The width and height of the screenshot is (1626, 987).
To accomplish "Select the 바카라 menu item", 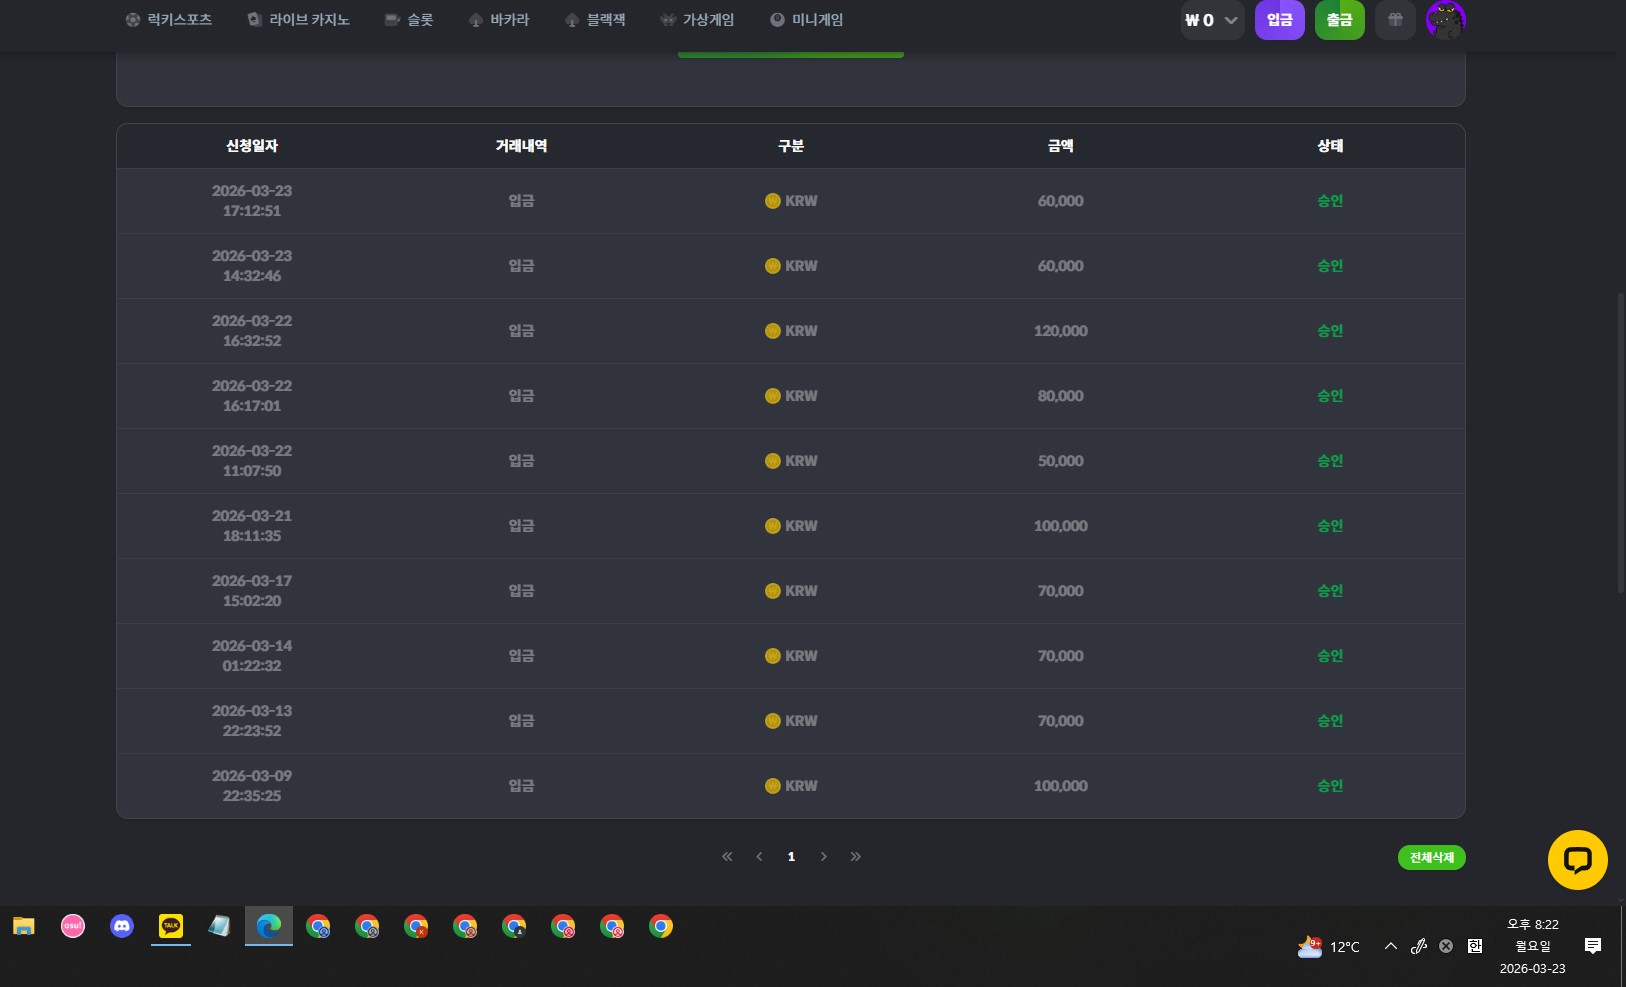I will click(x=499, y=20).
